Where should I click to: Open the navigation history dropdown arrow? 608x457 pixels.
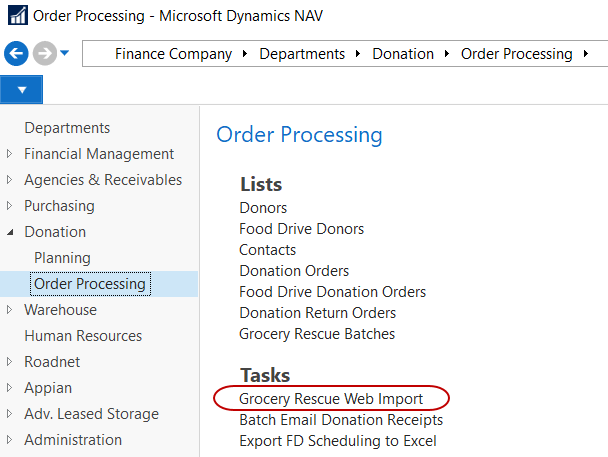(x=65, y=54)
